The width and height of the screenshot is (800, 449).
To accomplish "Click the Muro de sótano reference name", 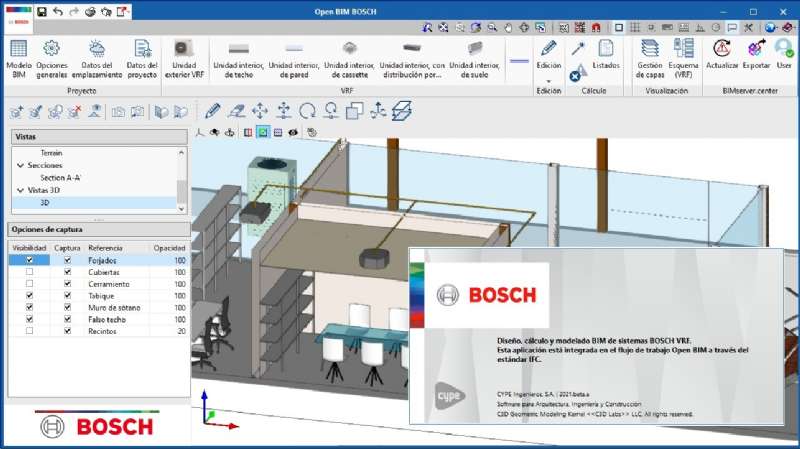I will (x=114, y=308).
